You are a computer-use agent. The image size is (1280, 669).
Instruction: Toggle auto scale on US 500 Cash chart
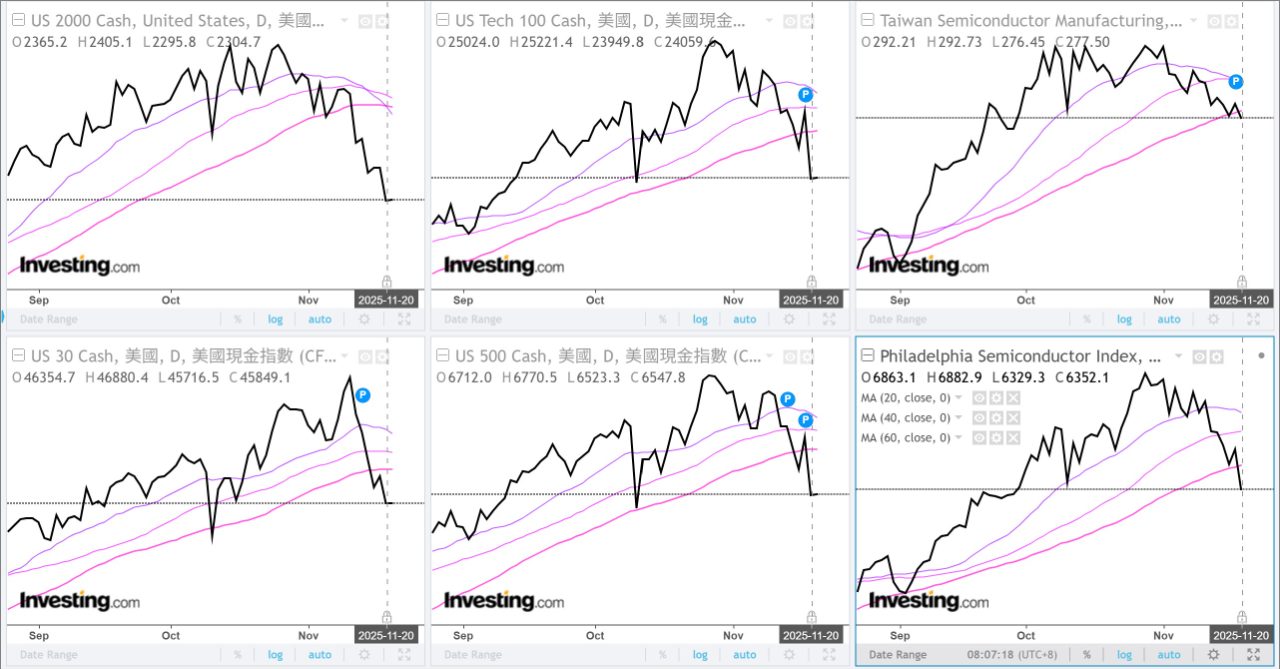pos(745,655)
